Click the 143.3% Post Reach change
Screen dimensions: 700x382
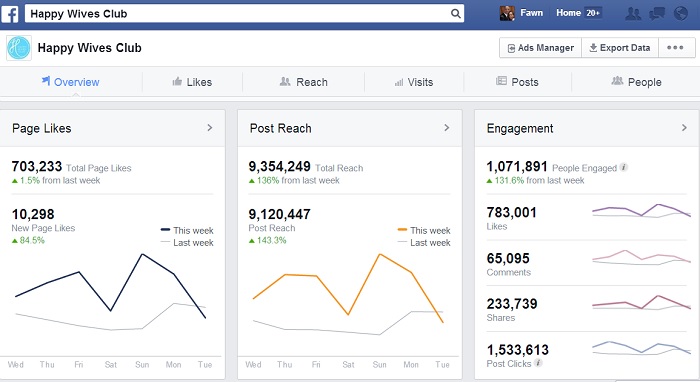coord(267,241)
